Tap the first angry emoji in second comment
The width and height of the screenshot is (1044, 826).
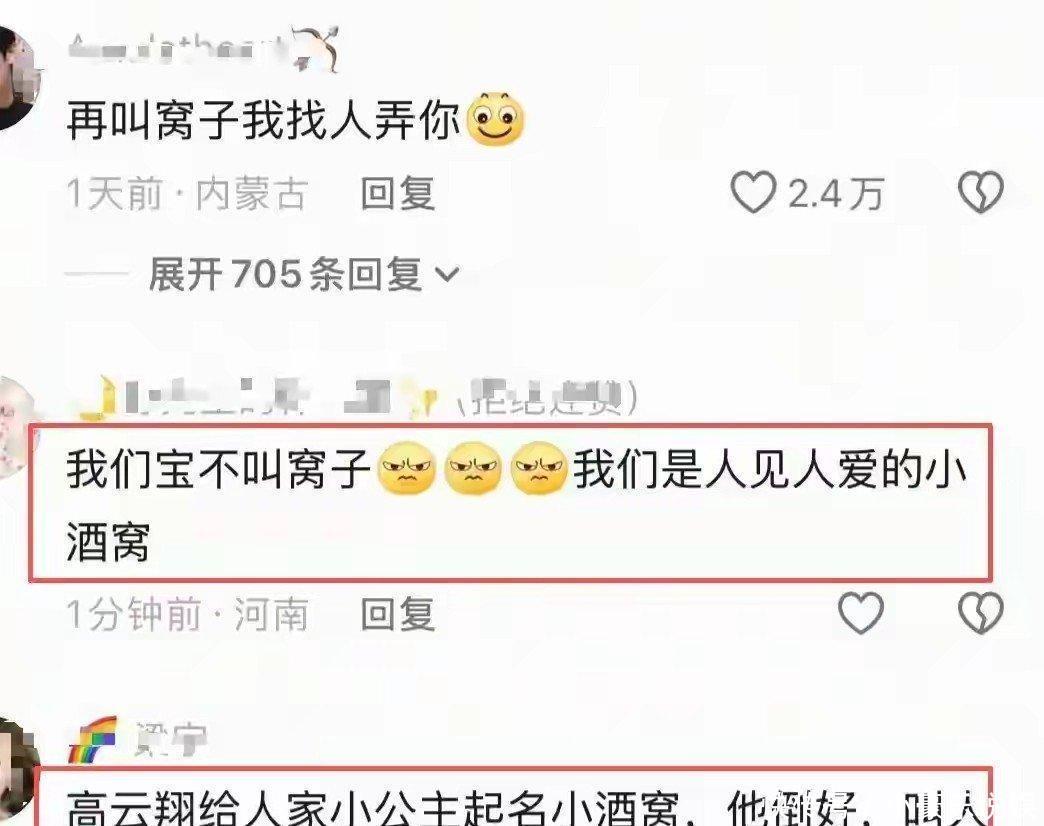406,469
